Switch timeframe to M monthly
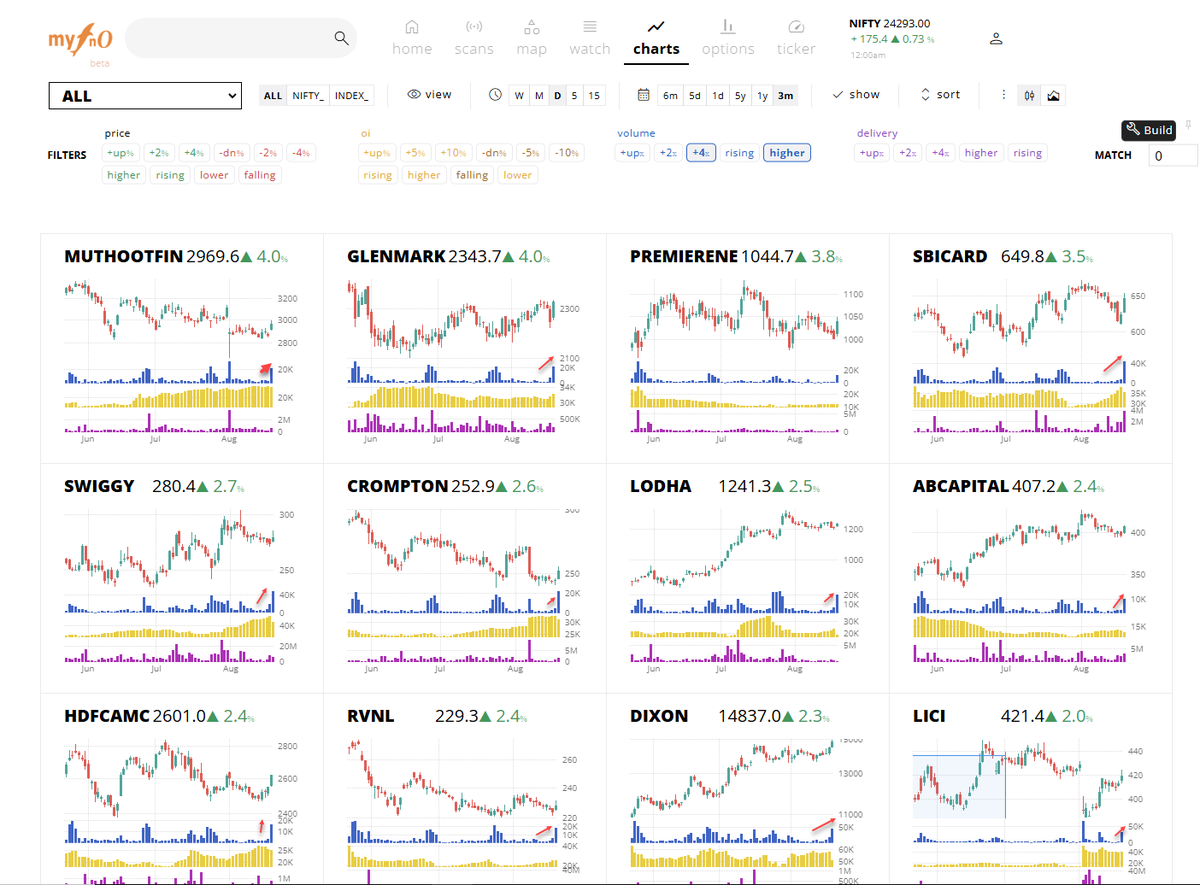 click(x=538, y=96)
